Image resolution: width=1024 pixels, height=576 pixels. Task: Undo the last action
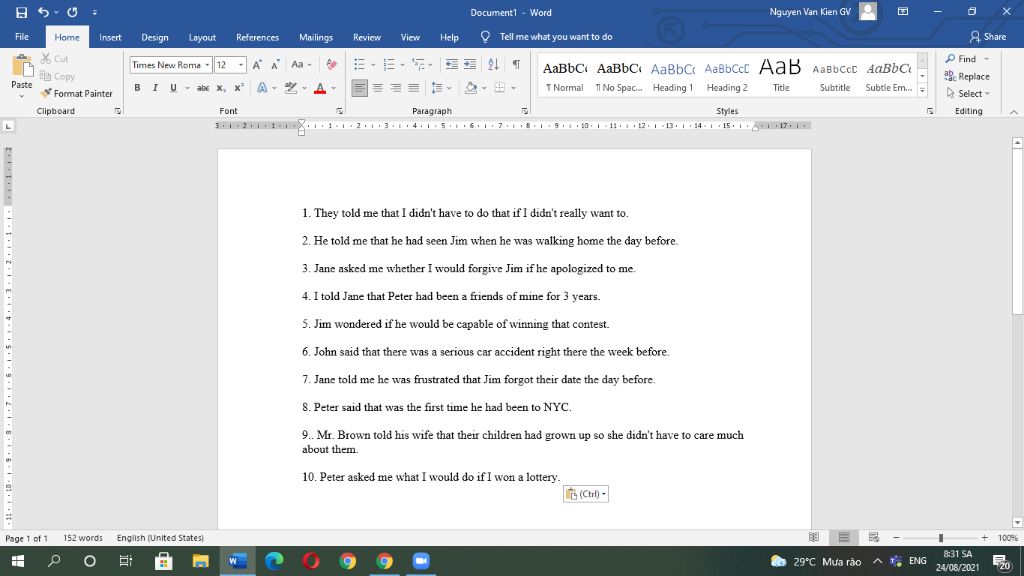[43, 12]
